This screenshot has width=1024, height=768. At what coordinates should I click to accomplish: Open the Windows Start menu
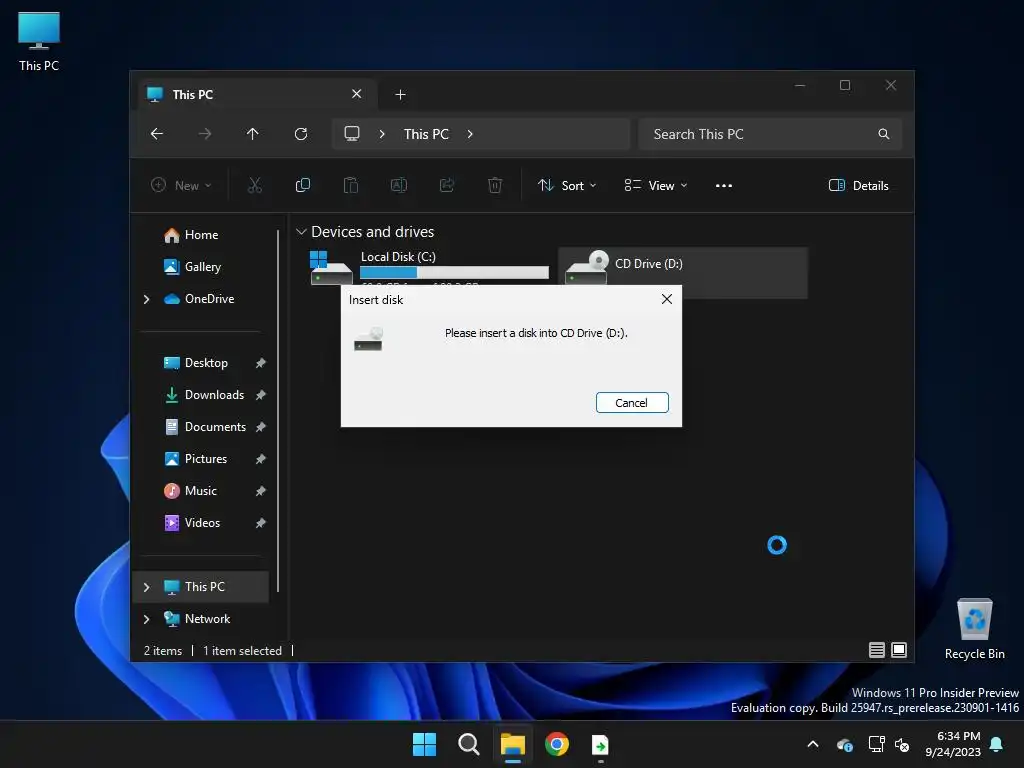coord(424,744)
